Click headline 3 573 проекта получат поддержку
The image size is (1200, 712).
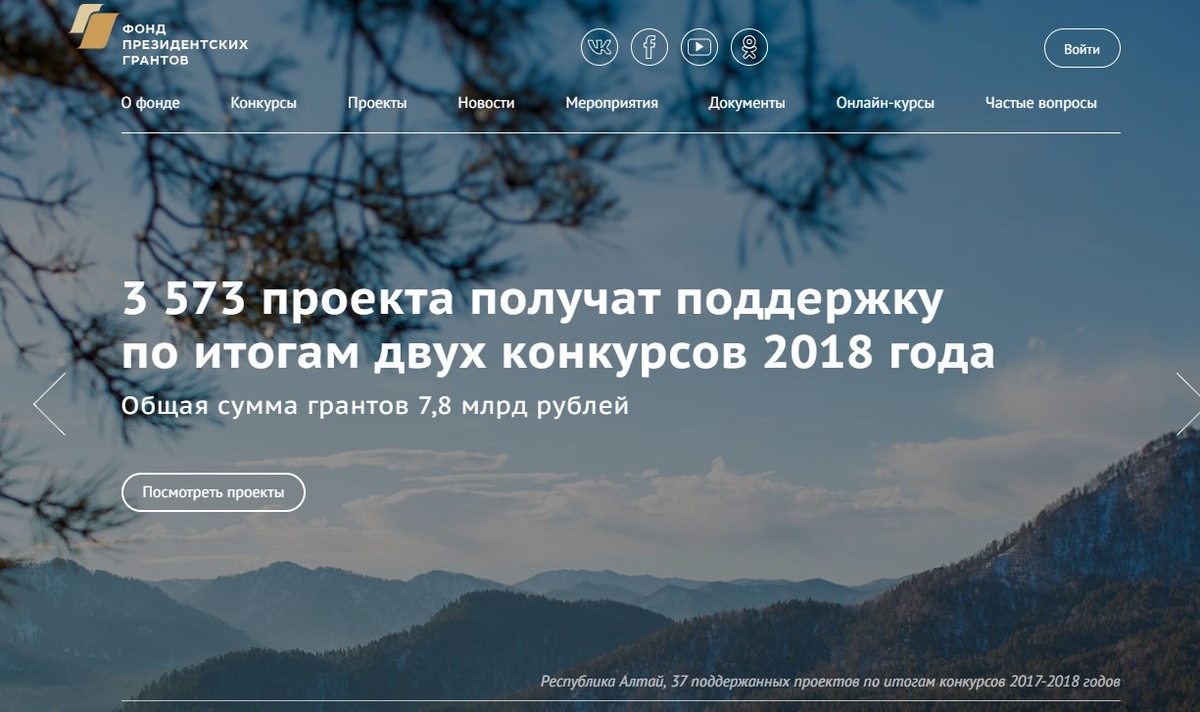click(x=532, y=301)
